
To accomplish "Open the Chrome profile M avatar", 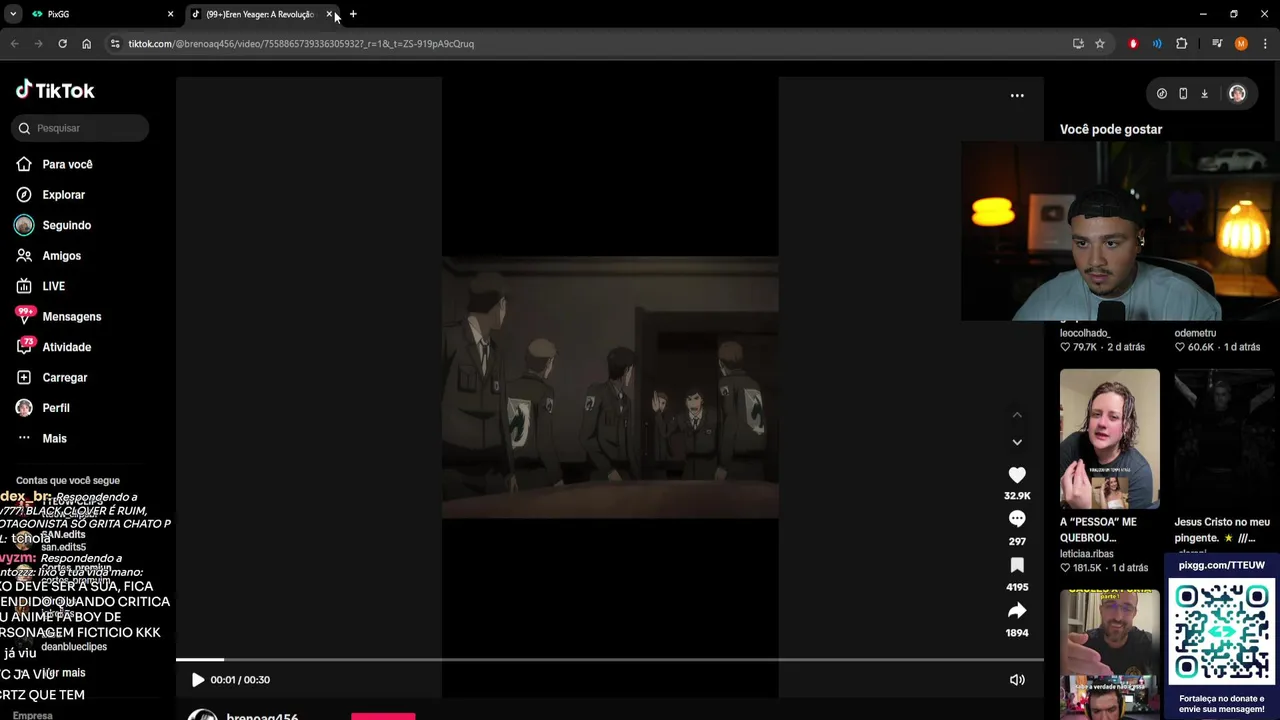I will tap(1241, 44).
